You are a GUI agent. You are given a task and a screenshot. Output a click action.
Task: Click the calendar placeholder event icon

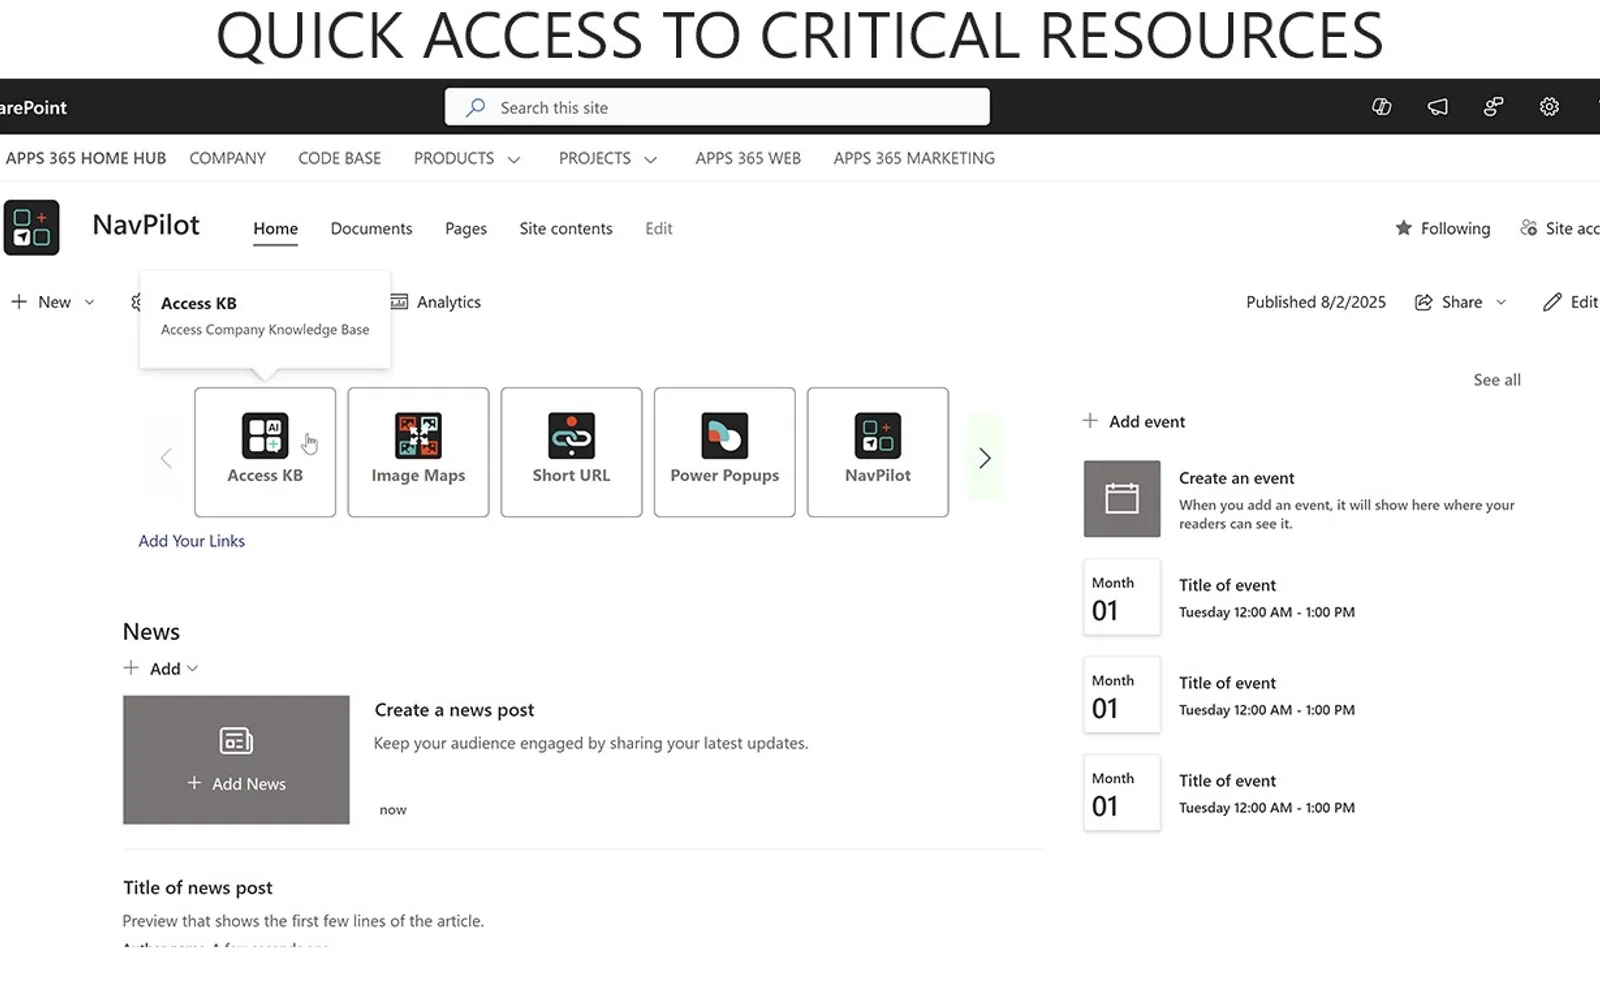point(1122,498)
